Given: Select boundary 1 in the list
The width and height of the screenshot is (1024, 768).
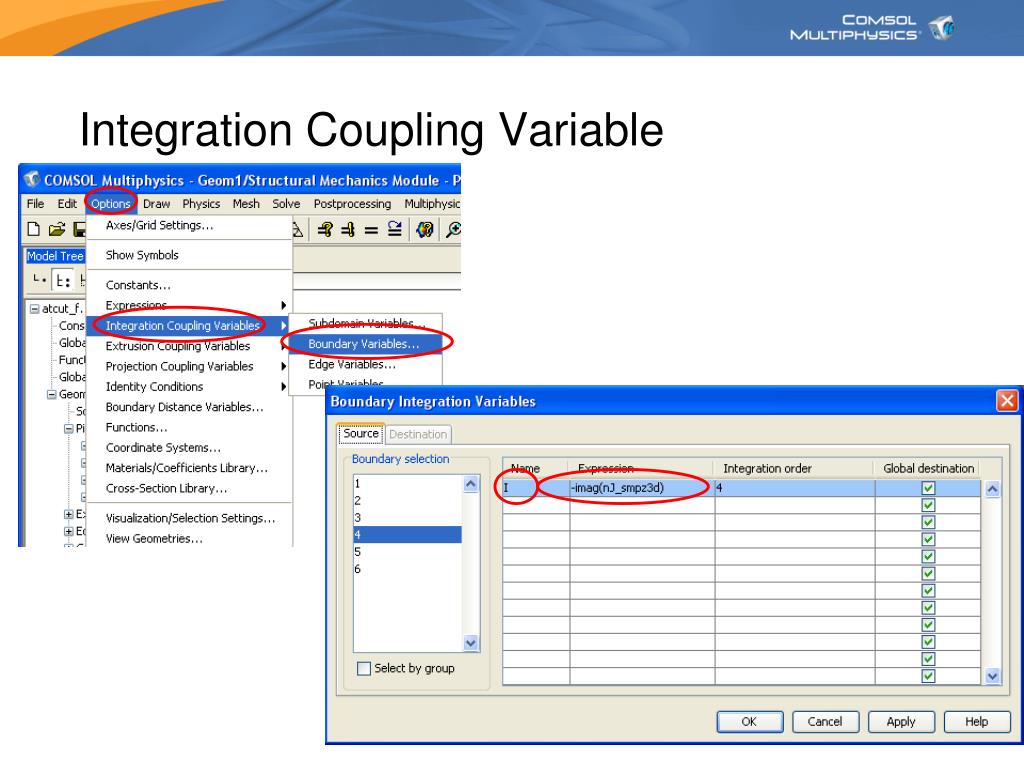Looking at the screenshot, I should [408, 483].
